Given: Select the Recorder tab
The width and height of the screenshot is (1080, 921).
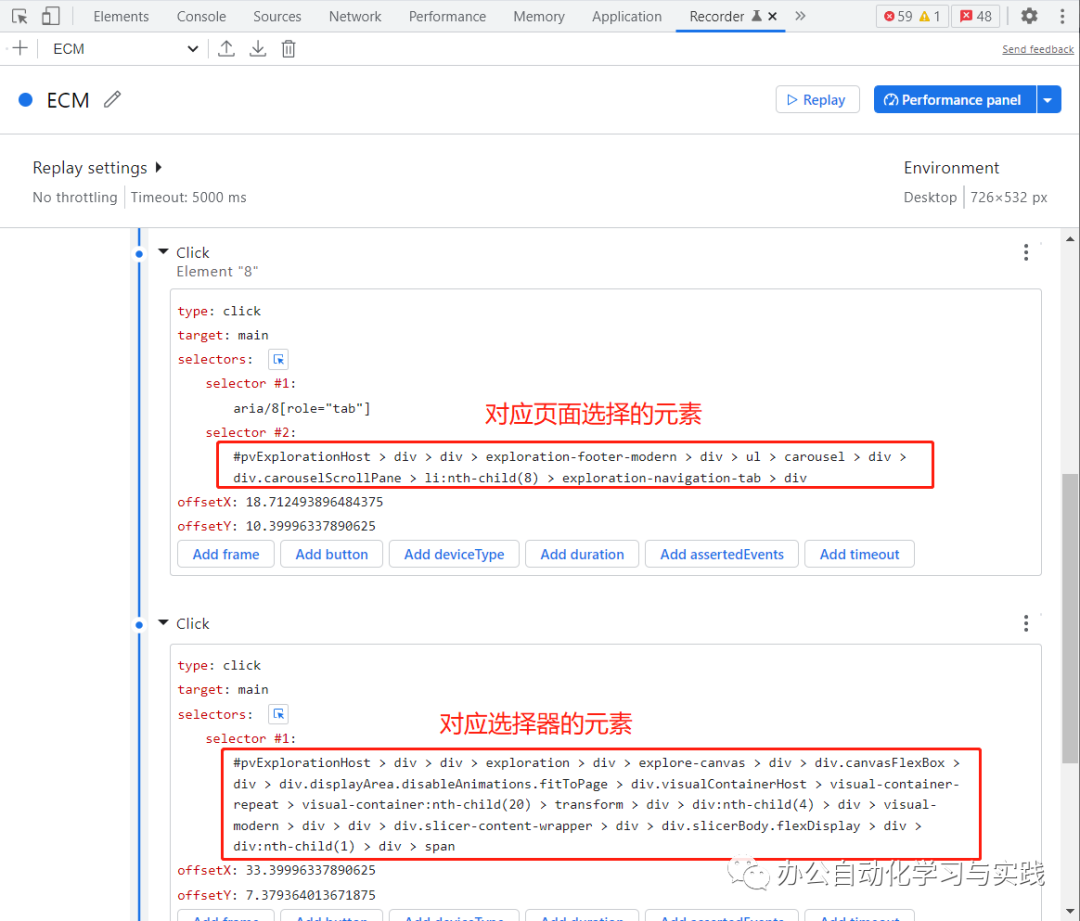Looking at the screenshot, I should coord(717,17).
